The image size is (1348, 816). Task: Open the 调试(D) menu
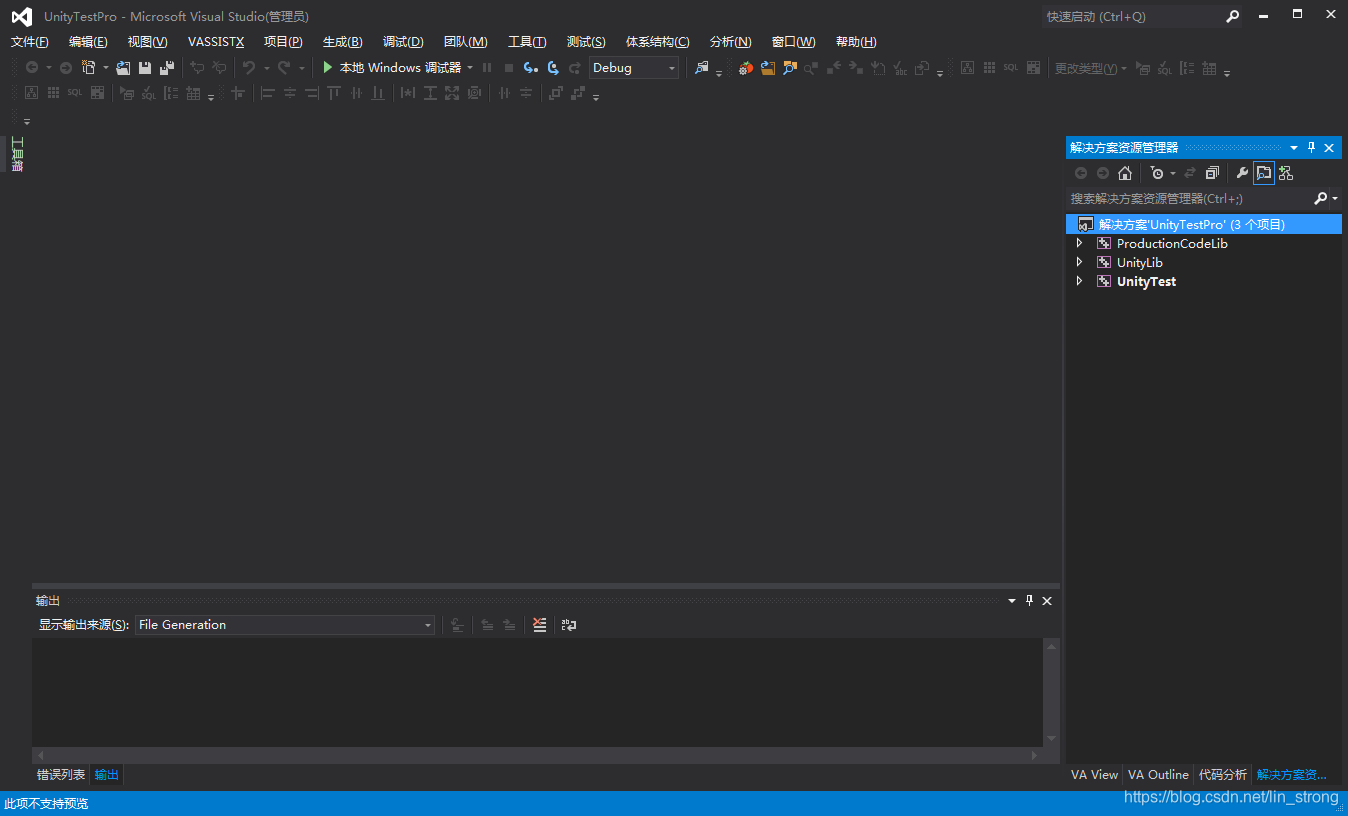403,42
